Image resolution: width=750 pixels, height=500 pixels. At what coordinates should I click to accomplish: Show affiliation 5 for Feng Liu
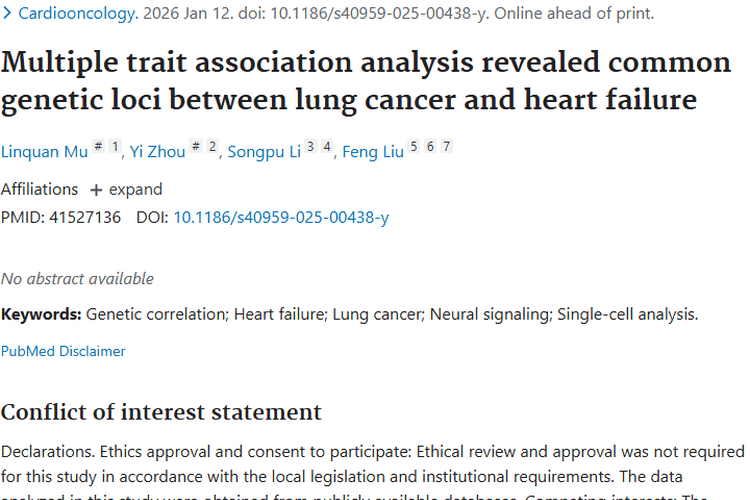point(414,147)
